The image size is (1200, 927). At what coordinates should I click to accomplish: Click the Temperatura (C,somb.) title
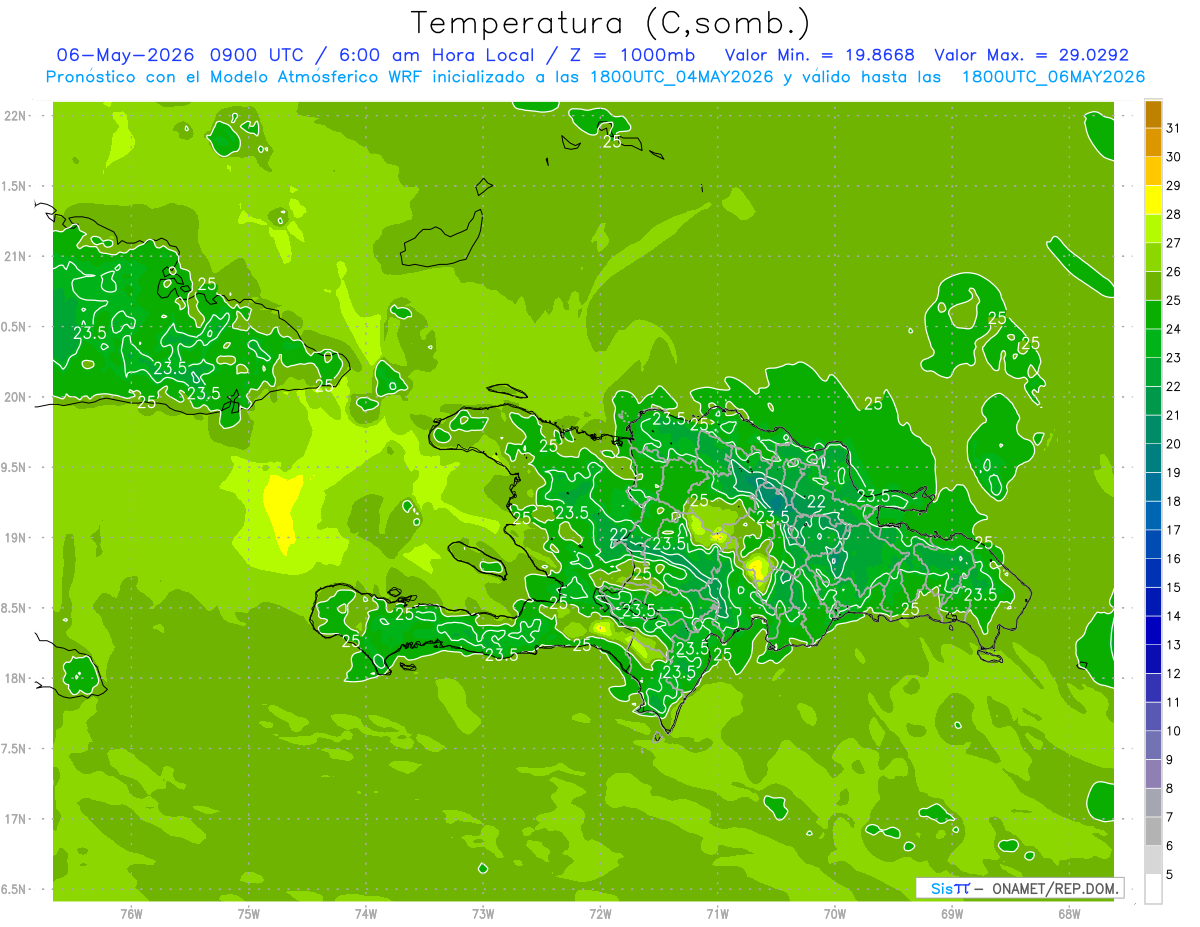coord(610,23)
